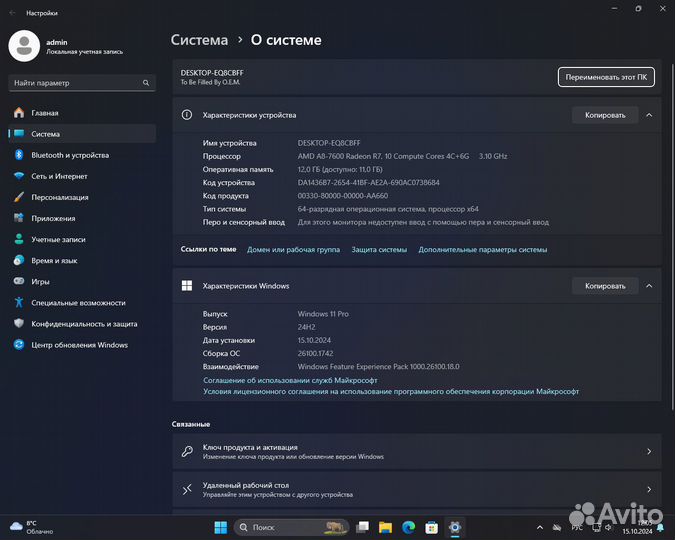Open Удаленный рабочий стол chevron

tap(649, 489)
